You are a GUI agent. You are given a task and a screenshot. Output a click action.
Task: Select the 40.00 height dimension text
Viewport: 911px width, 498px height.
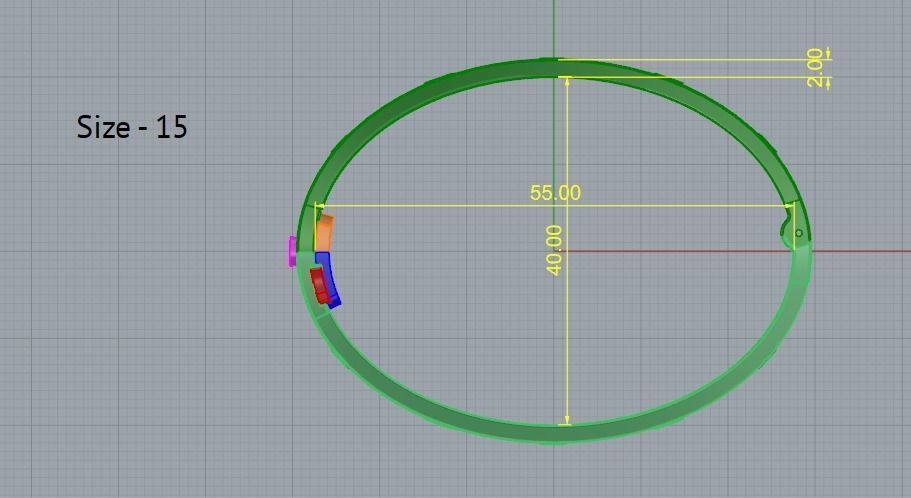(x=555, y=250)
